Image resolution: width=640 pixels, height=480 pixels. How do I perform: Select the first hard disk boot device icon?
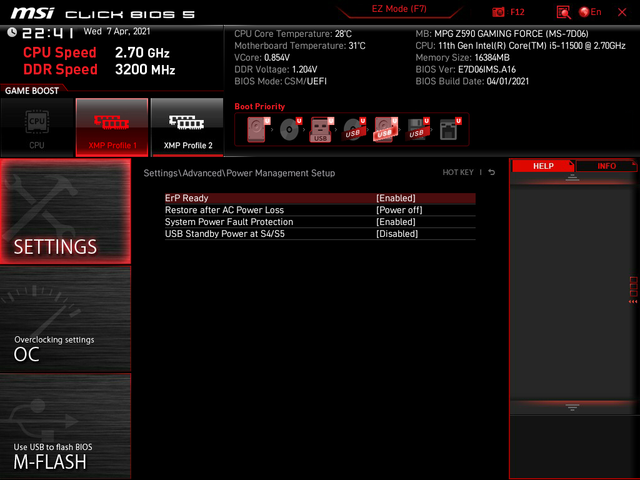(x=258, y=129)
